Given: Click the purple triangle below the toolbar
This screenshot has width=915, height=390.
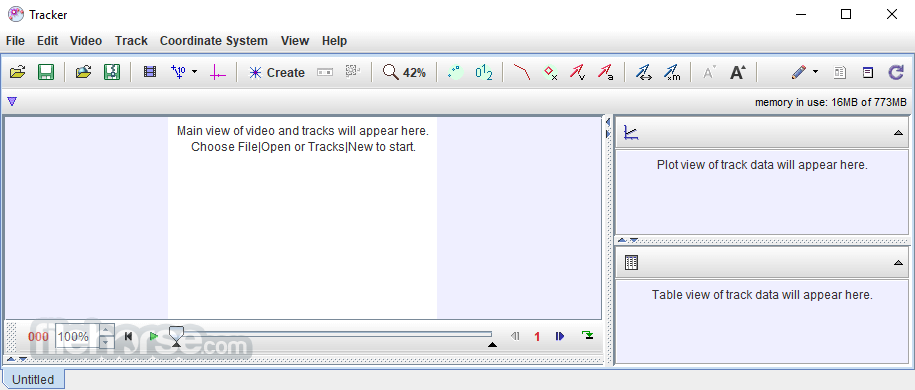Looking at the screenshot, I should point(12,102).
